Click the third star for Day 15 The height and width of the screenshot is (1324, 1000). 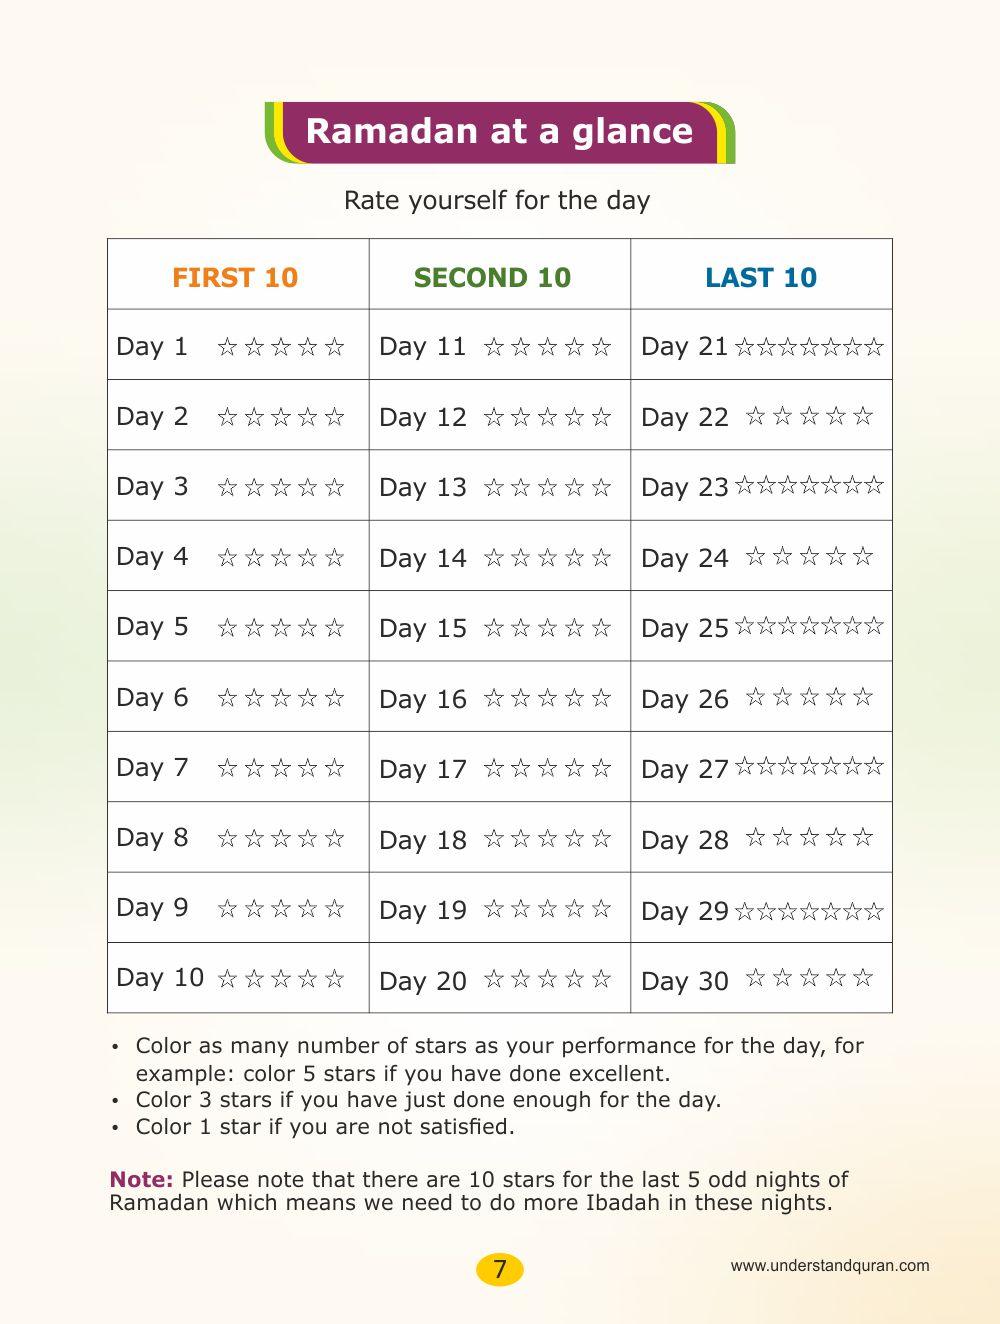547,628
